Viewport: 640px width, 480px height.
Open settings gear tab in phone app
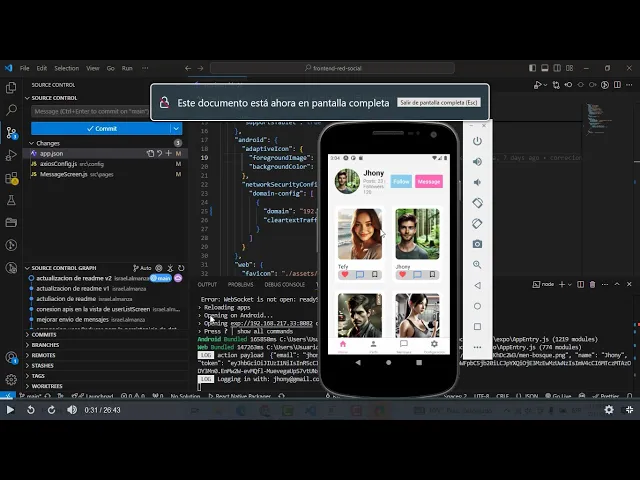[x=434, y=346]
